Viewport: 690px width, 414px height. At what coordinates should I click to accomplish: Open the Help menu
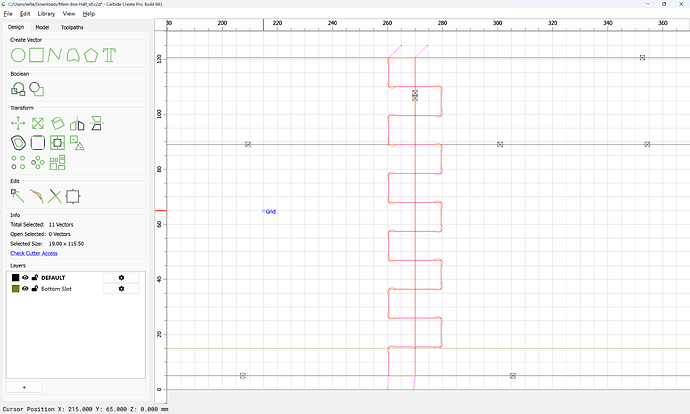(x=89, y=14)
